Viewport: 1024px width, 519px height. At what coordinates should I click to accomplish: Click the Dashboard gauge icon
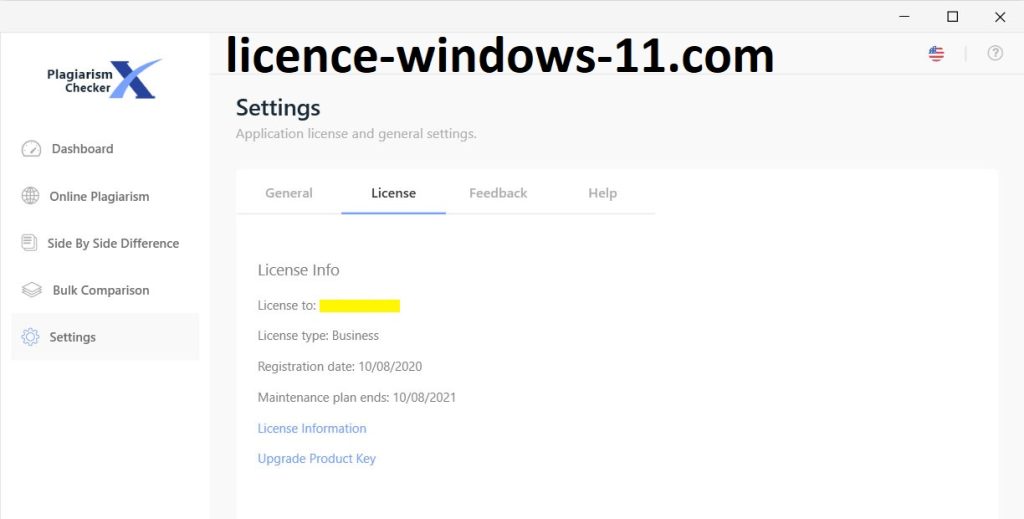[x=31, y=149]
